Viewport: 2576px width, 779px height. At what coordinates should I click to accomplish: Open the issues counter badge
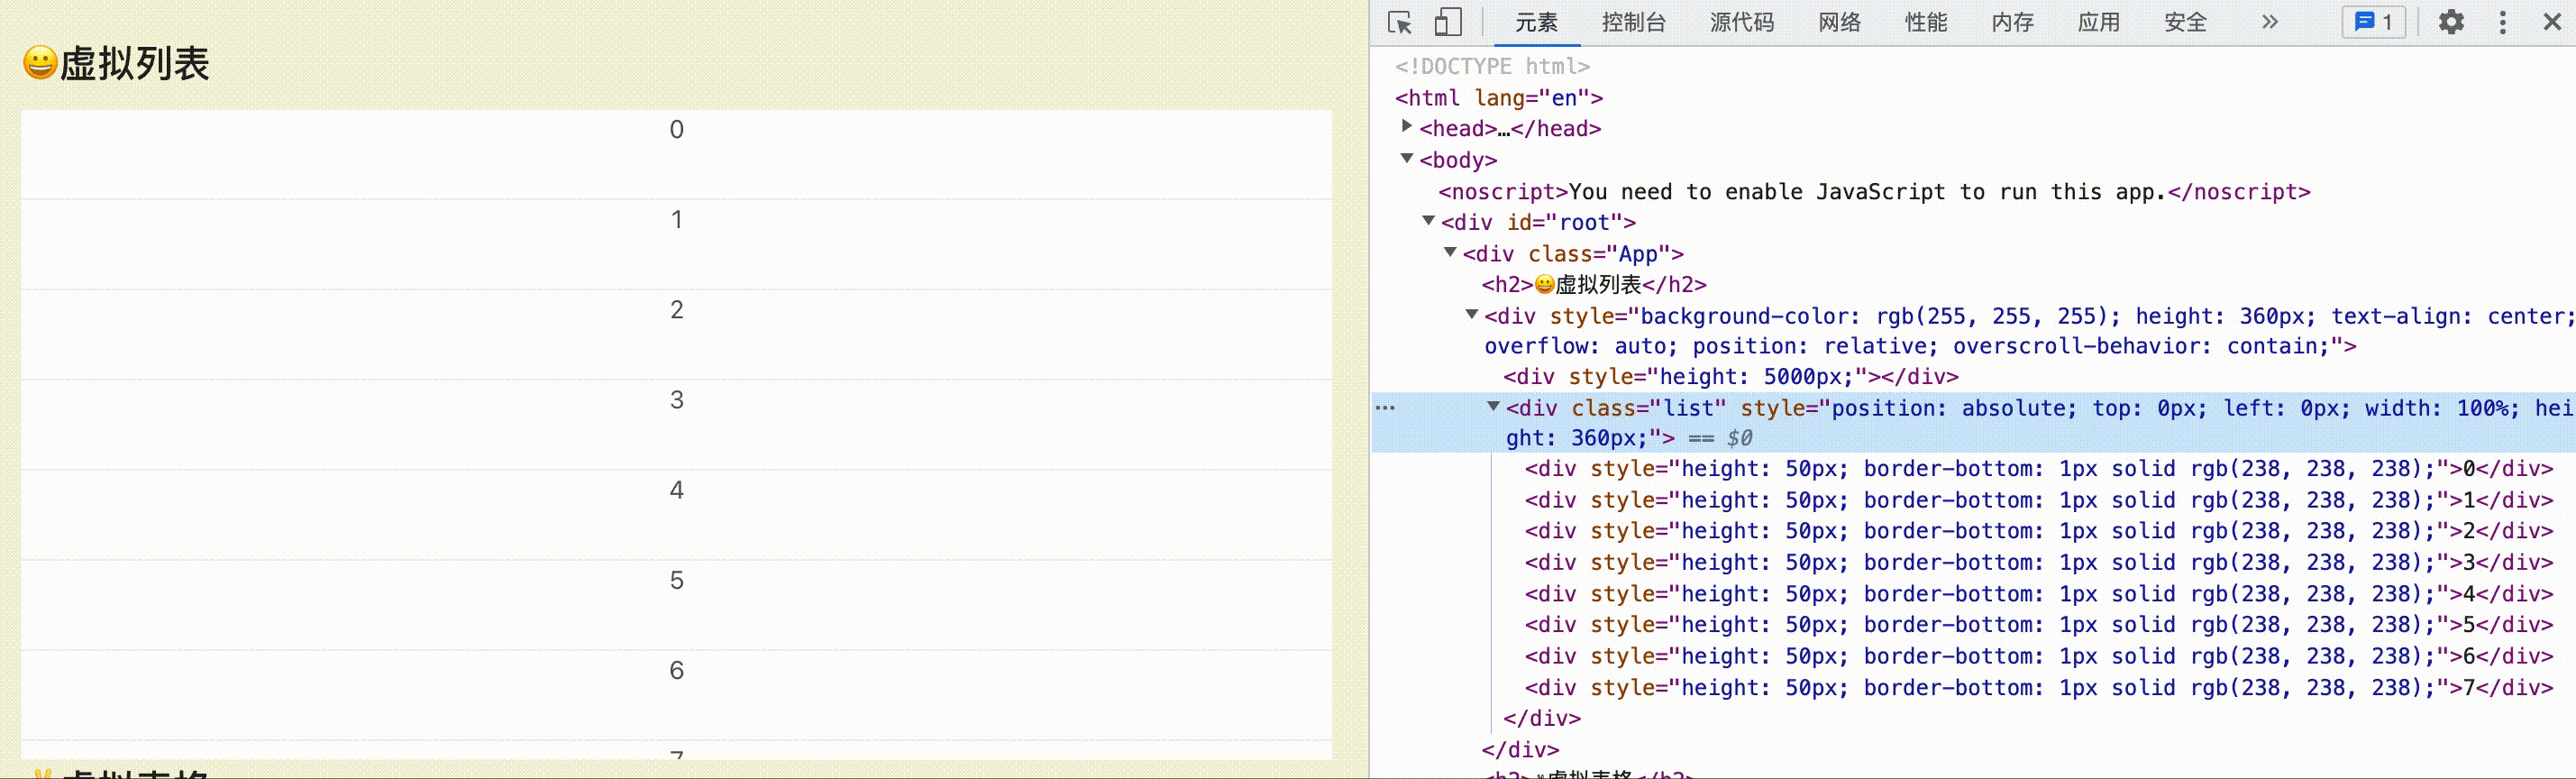click(x=2373, y=22)
